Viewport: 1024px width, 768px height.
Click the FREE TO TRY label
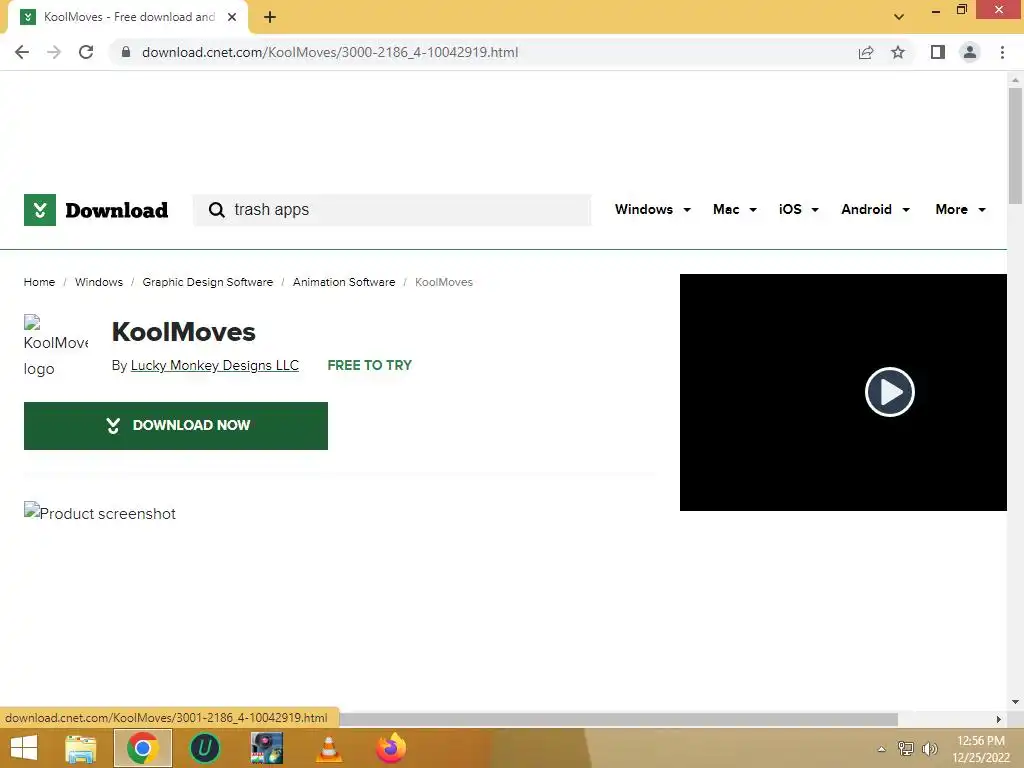[x=370, y=366]
